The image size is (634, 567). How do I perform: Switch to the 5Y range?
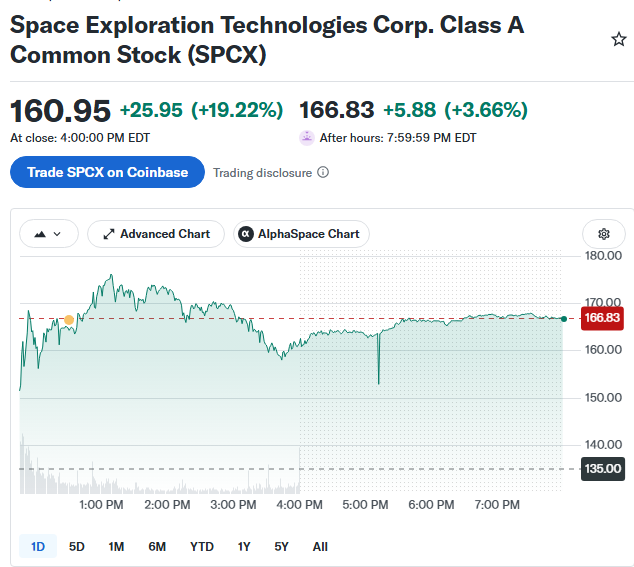(x=281, y=546)
